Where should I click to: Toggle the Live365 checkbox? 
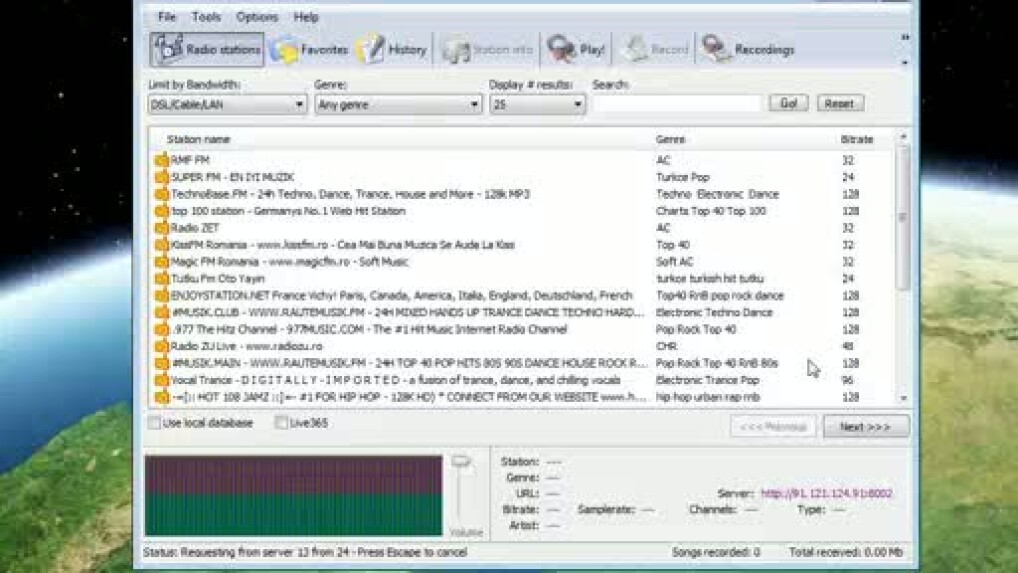[281, 423]
